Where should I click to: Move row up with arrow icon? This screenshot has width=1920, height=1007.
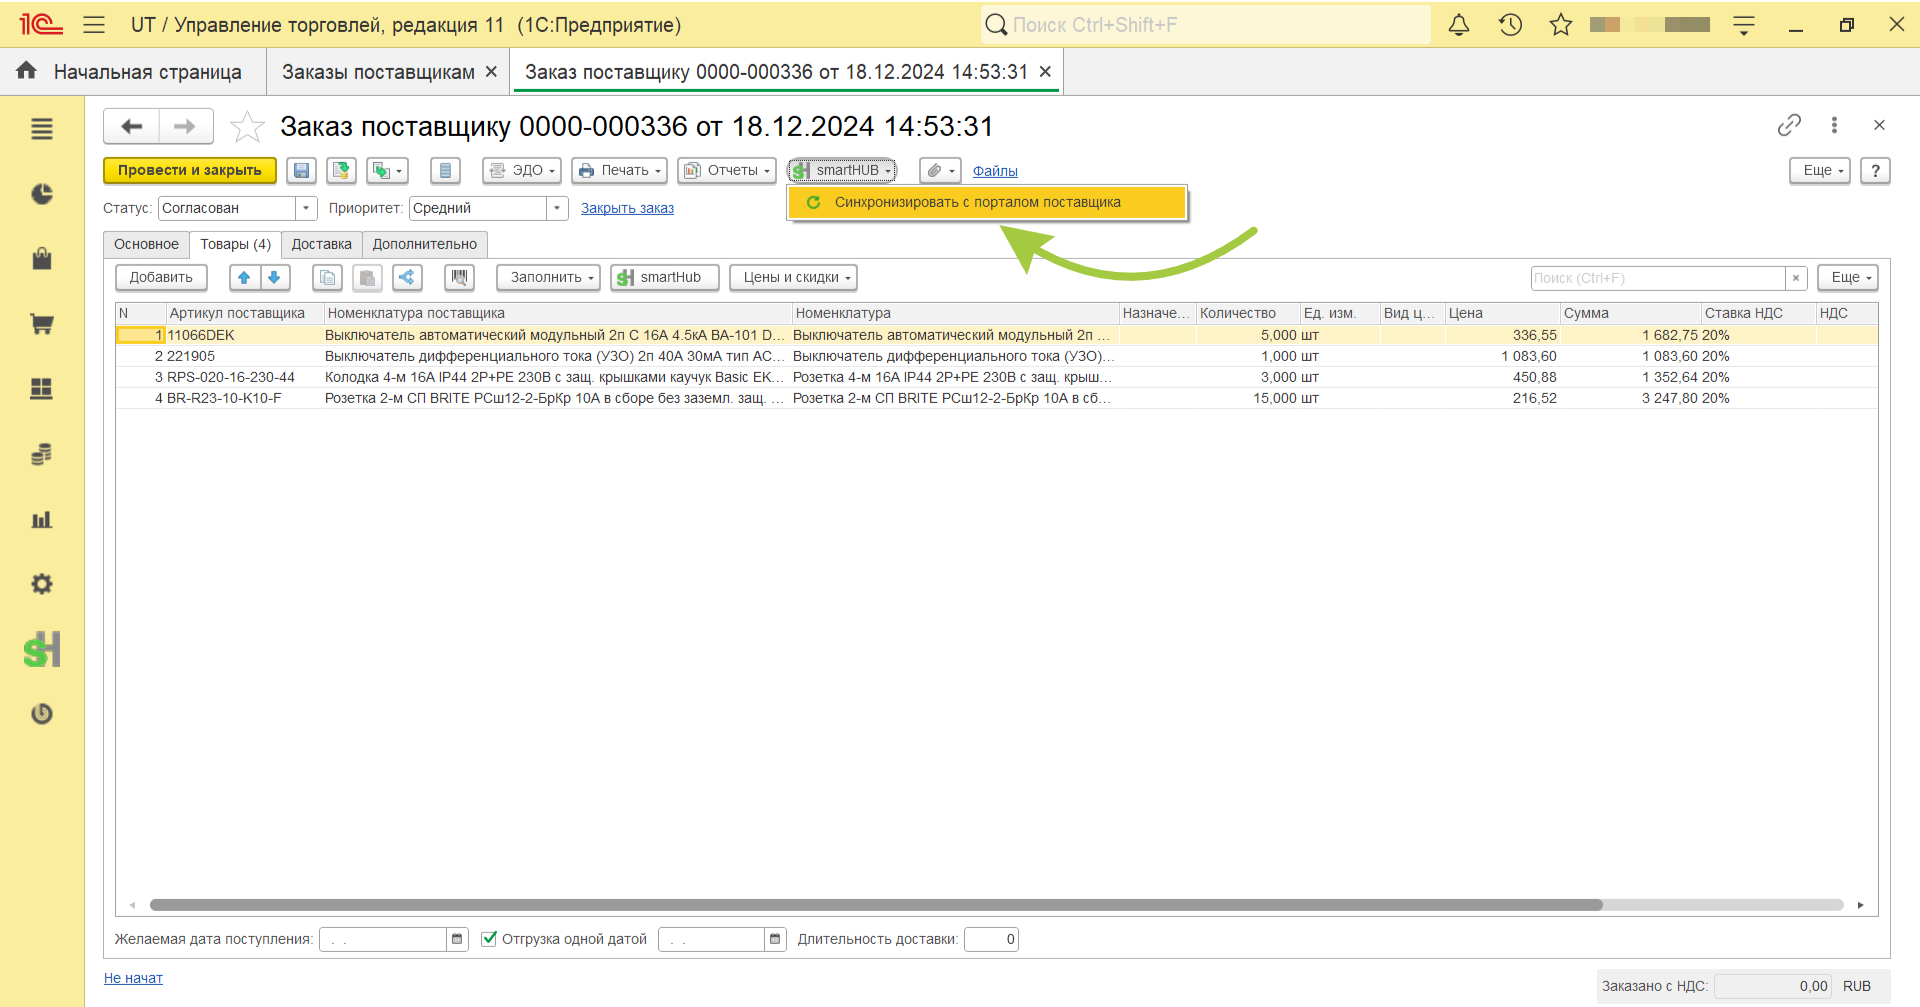pyautogui.click(x=244, y=278)
